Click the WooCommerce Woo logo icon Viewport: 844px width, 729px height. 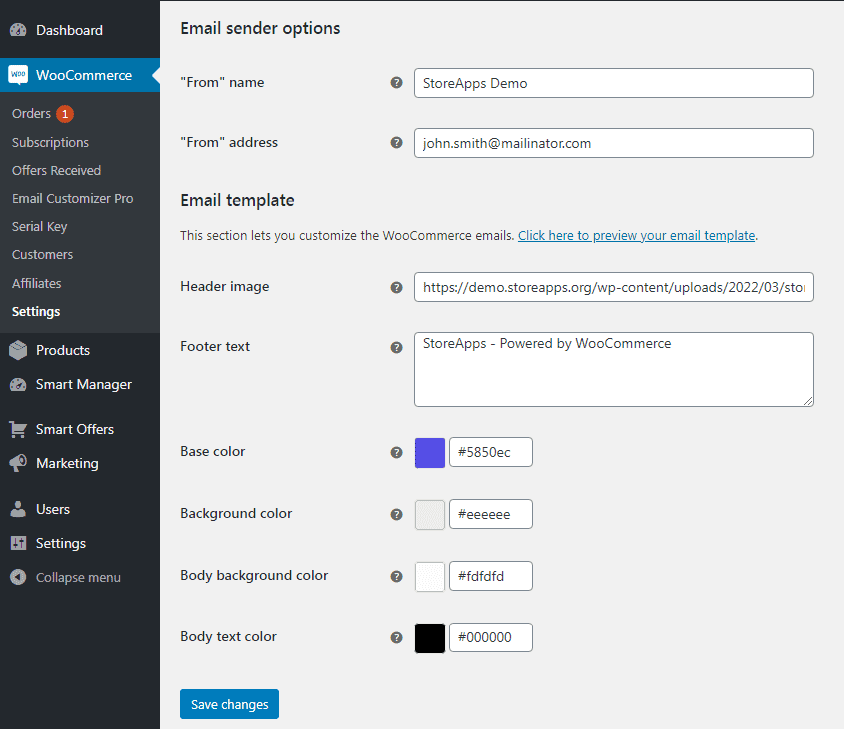click(x=18, y=75)
